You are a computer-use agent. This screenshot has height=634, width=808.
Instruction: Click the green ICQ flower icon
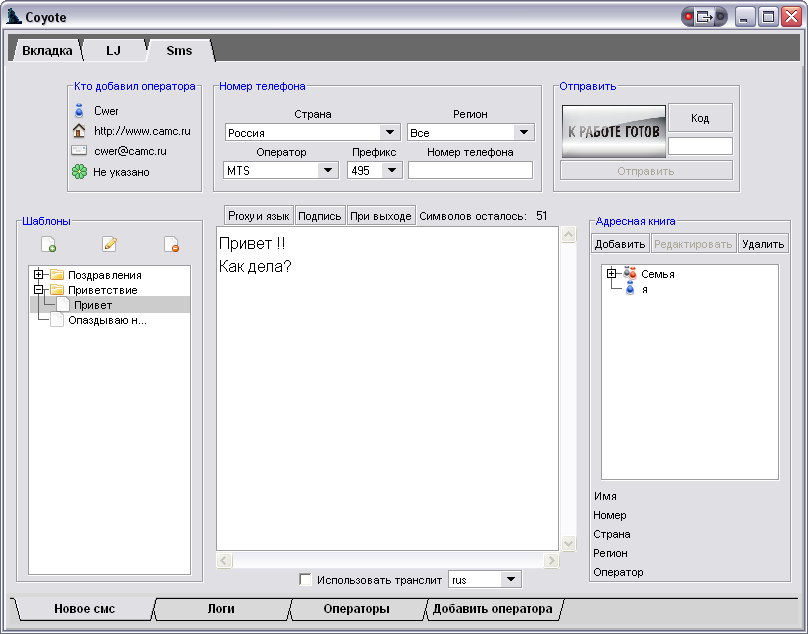click(x=79, y=172)
